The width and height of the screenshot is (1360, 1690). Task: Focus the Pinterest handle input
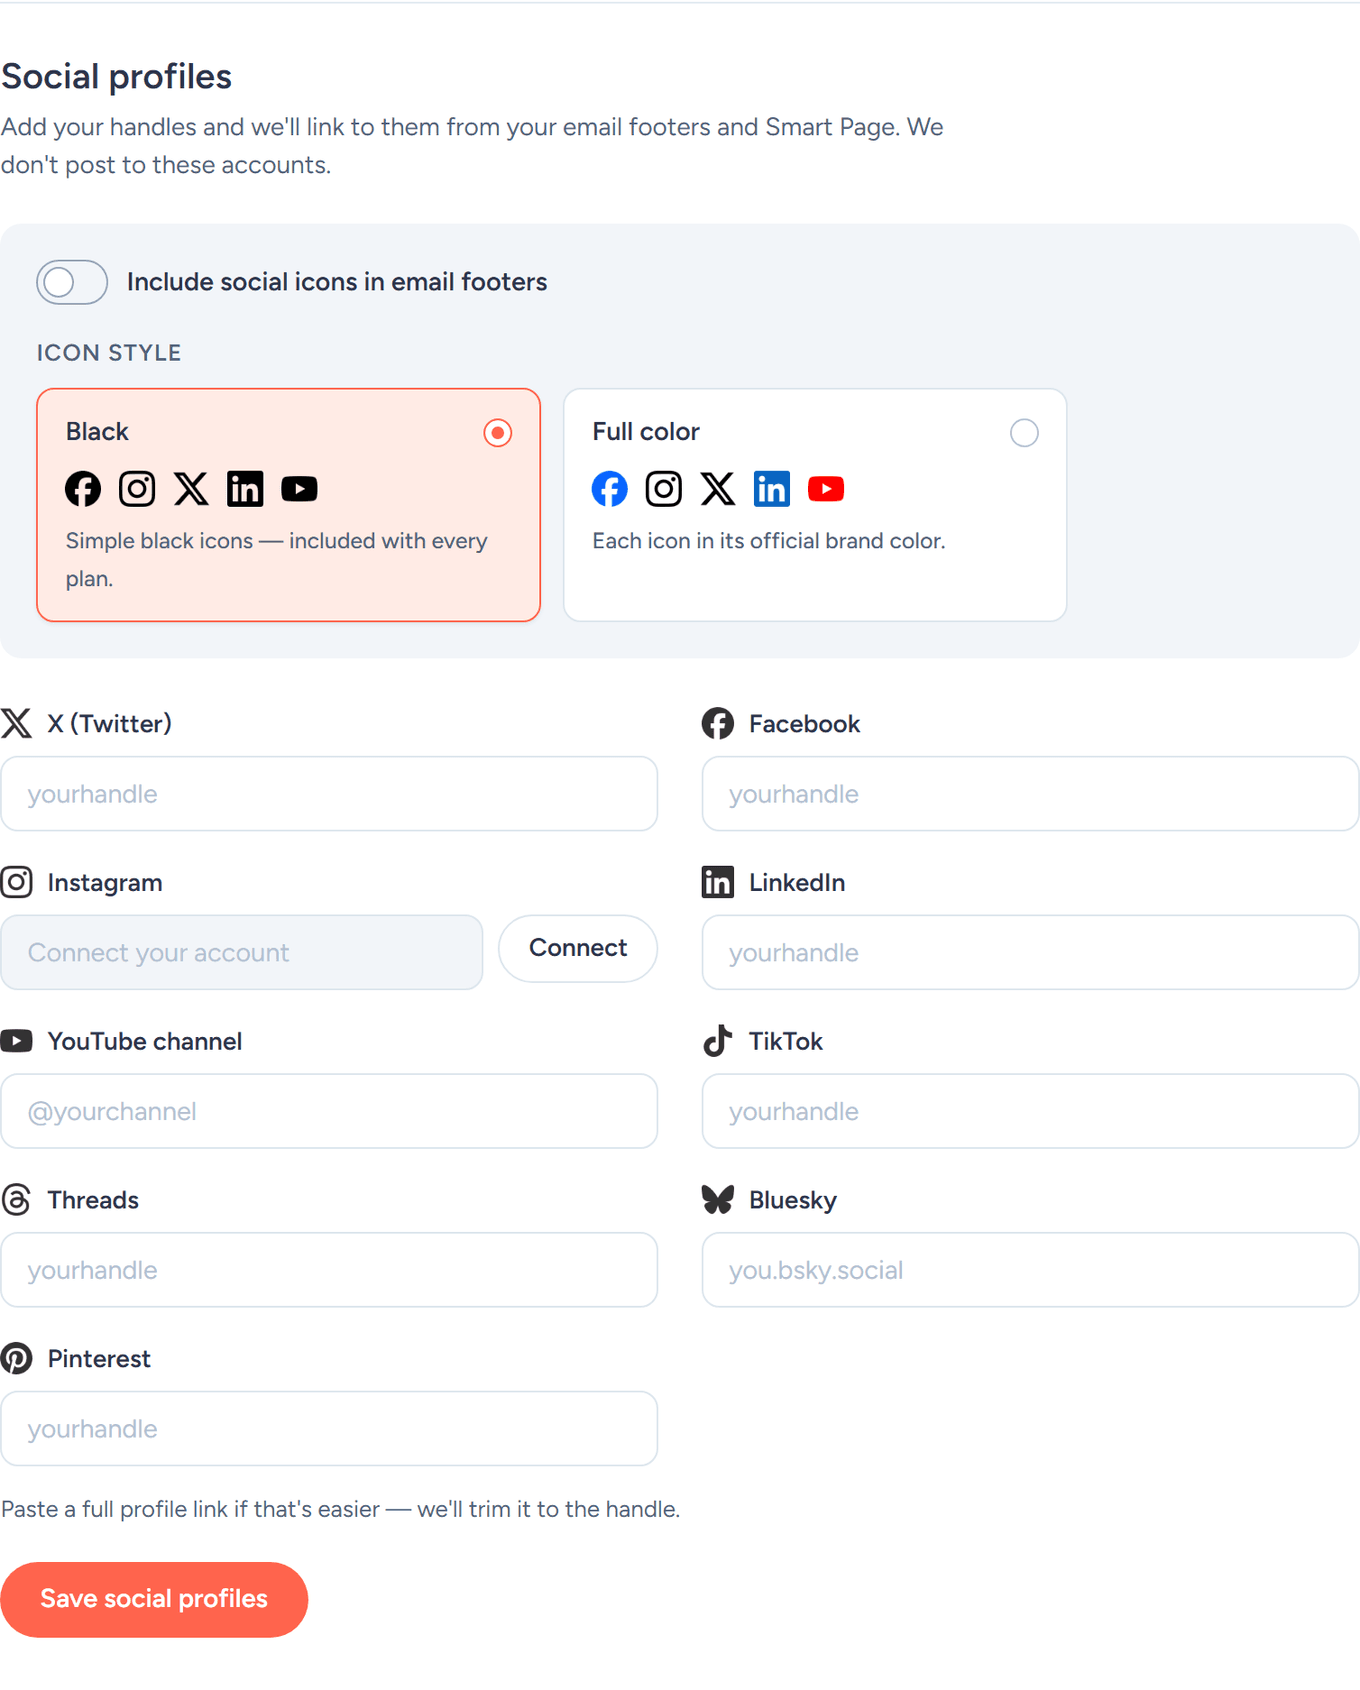(x=329, y=1429)
